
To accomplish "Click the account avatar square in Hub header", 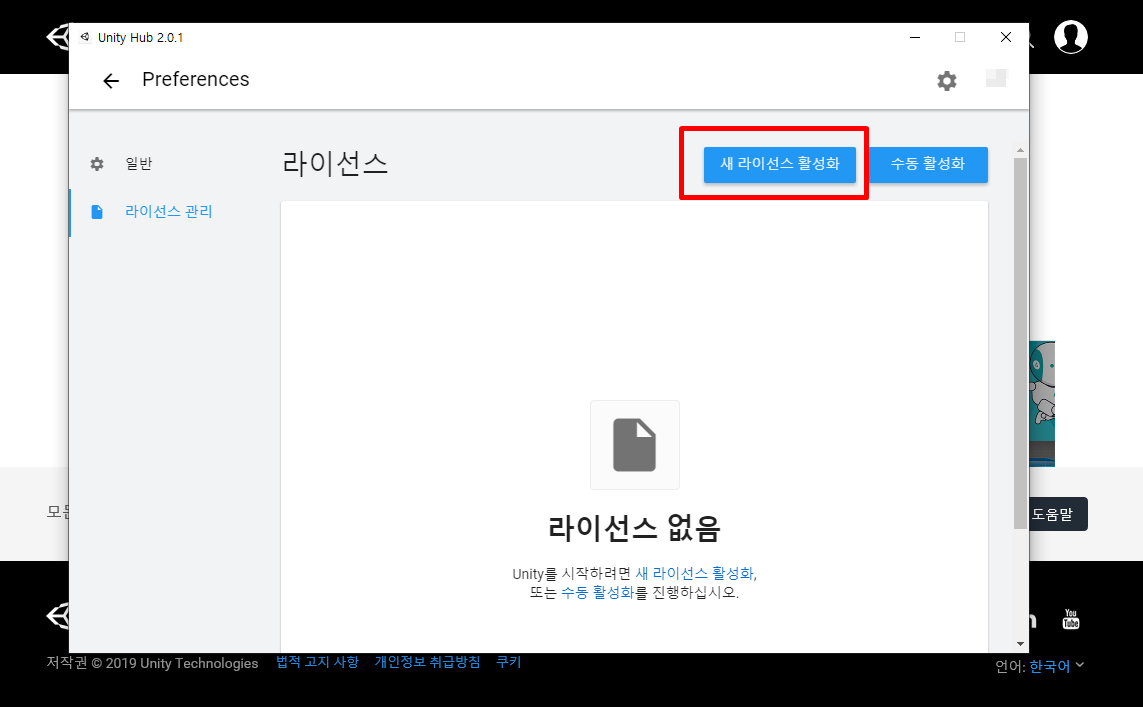I will (x=996, y=78).
